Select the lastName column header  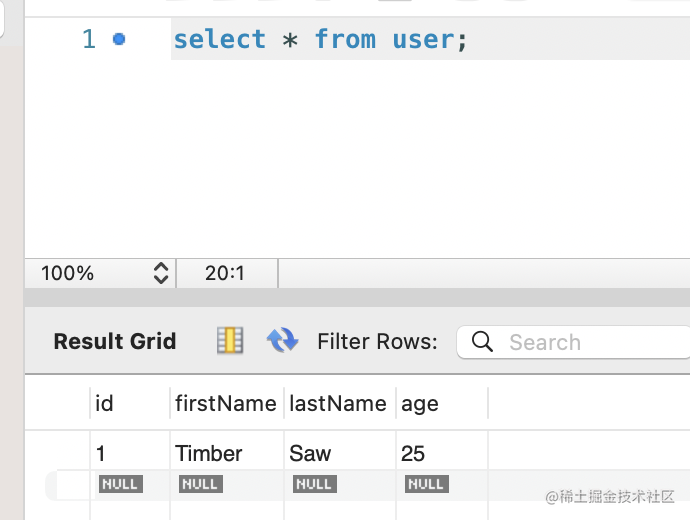coord(337,403)
